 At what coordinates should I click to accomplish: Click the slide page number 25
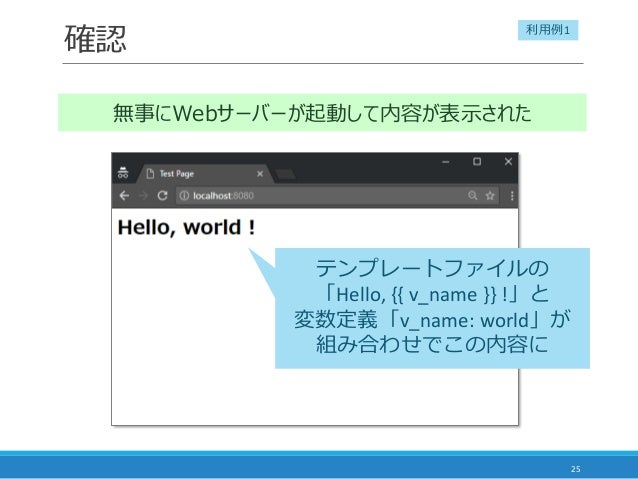[575, 469]
